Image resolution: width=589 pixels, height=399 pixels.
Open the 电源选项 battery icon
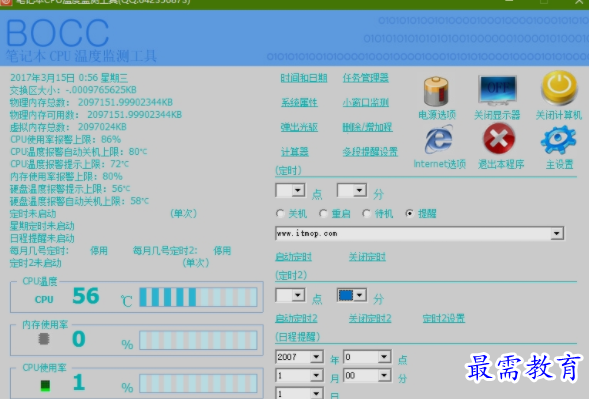436,91
